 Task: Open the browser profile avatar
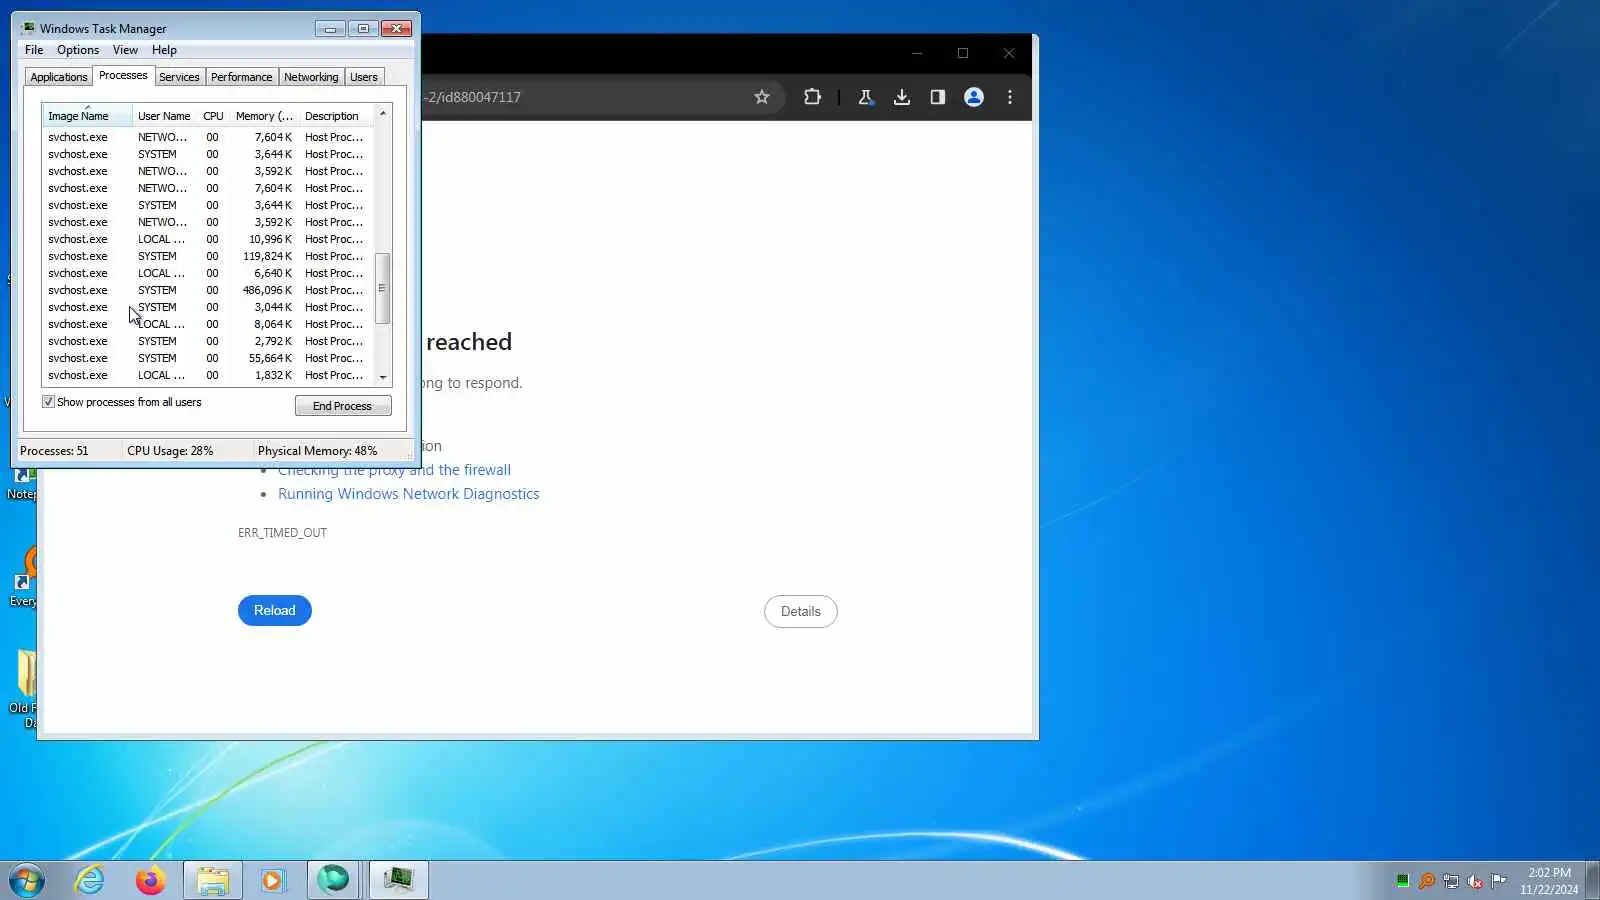point(973,97)
